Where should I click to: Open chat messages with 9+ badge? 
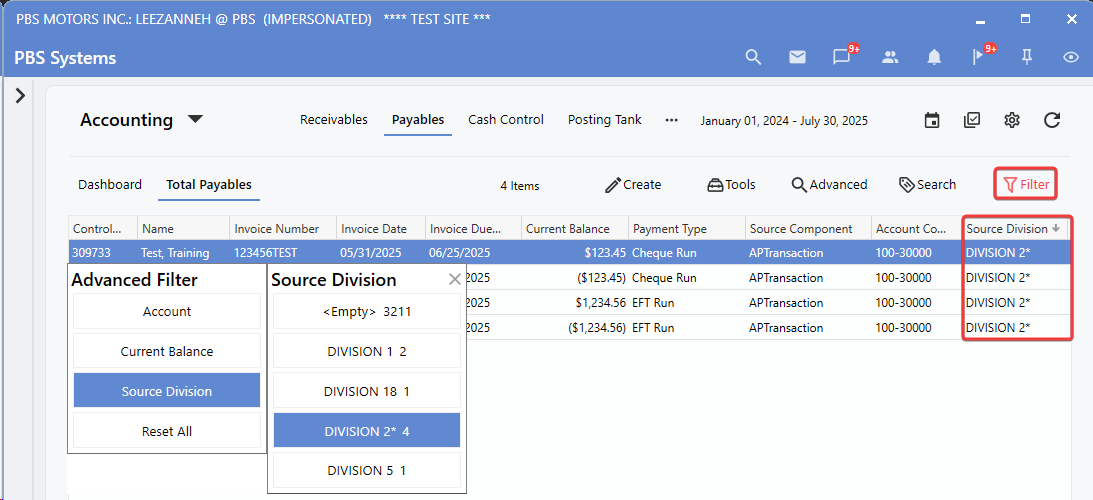point(842,57)
